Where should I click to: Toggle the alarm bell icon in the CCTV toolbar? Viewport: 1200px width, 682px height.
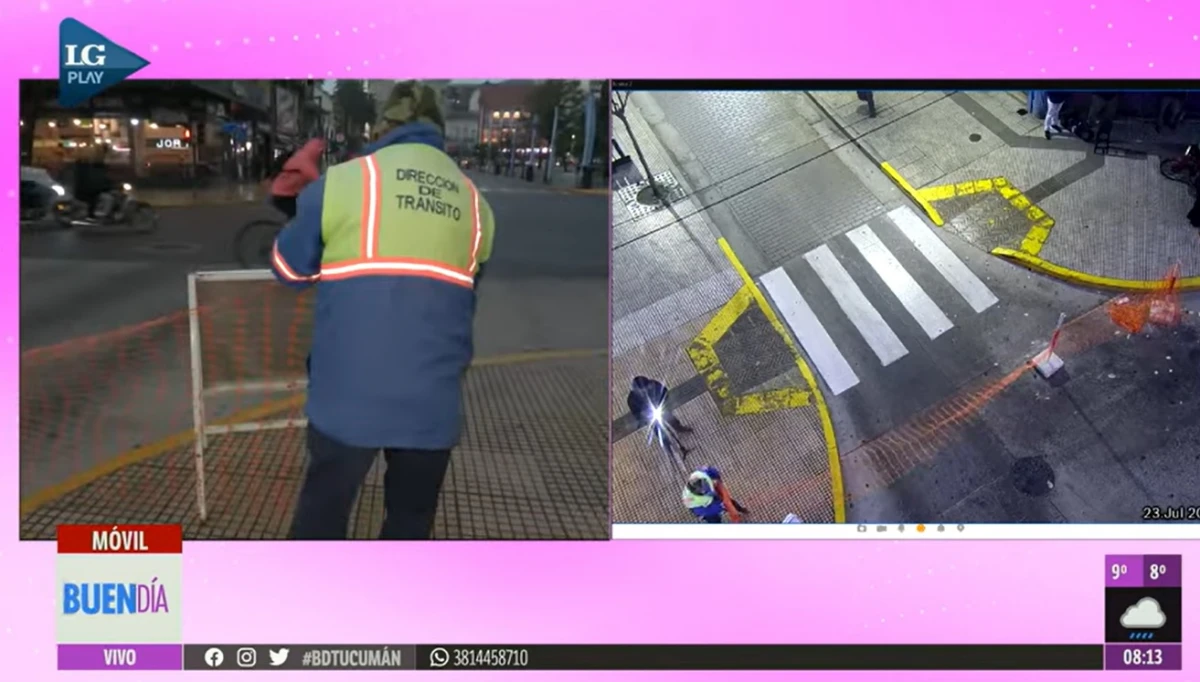tap(941, 528)
